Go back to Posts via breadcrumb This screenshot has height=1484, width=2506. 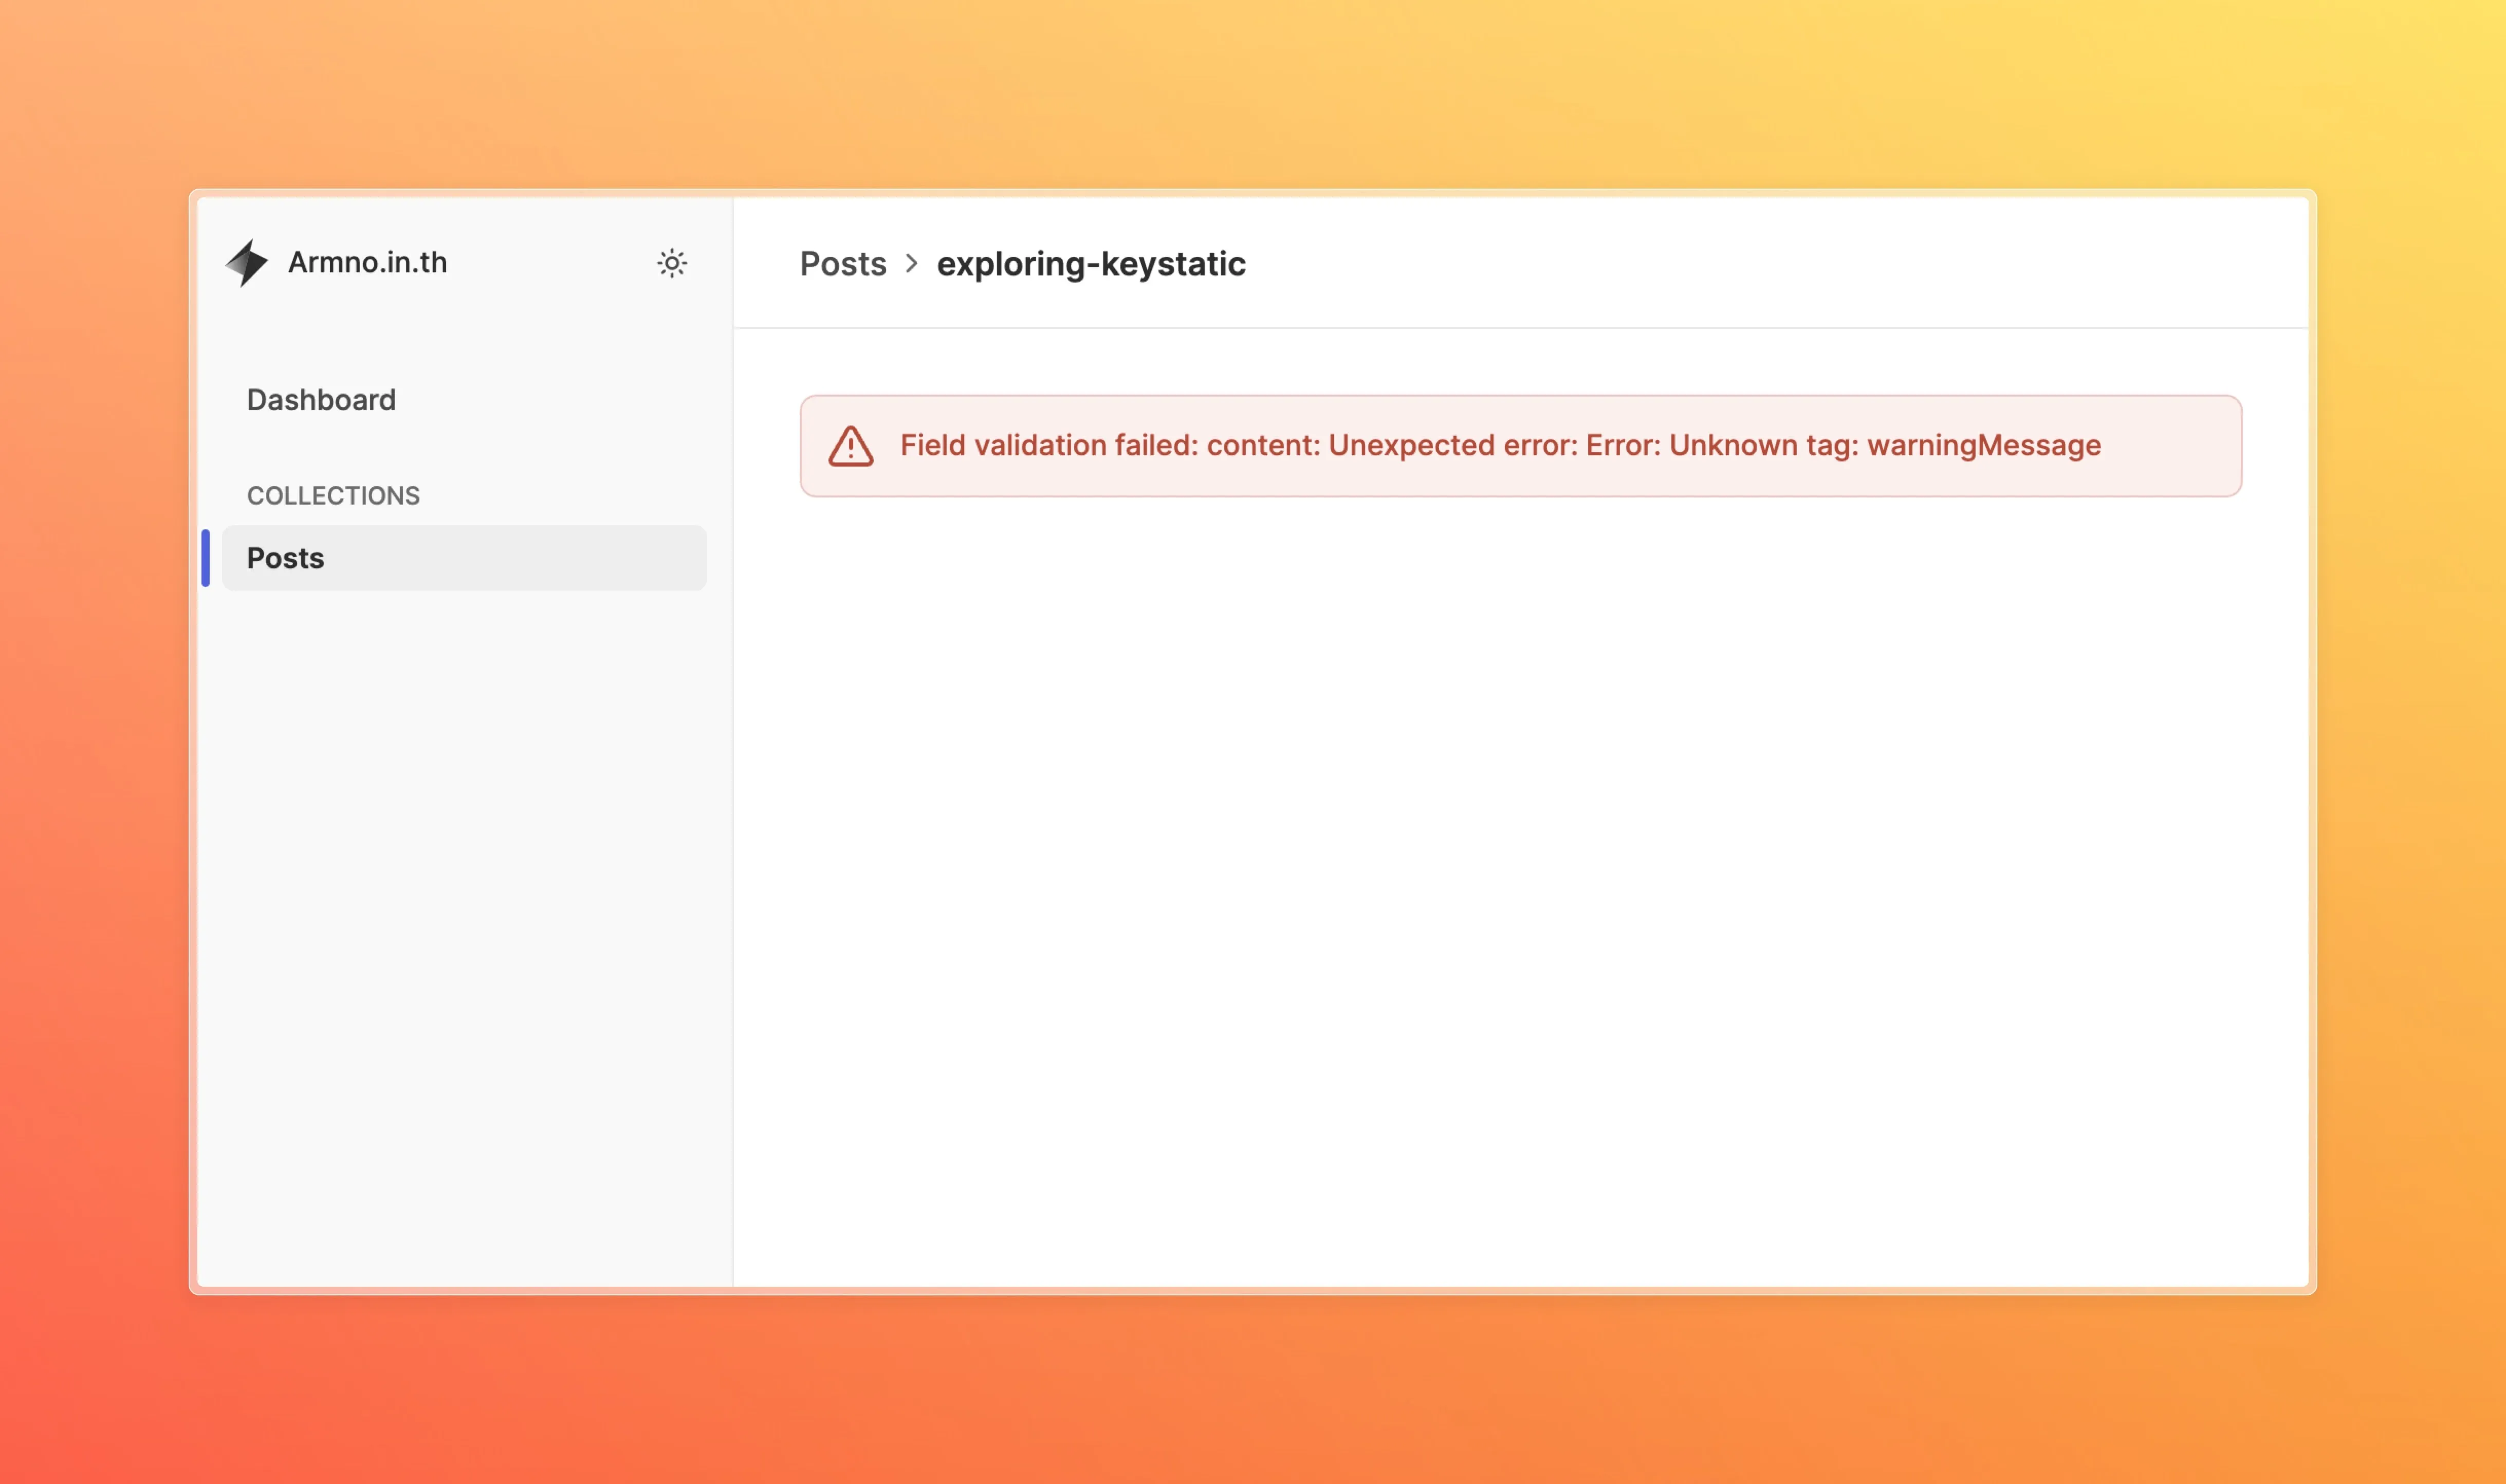pyautogui.click(x=842, y=264)
